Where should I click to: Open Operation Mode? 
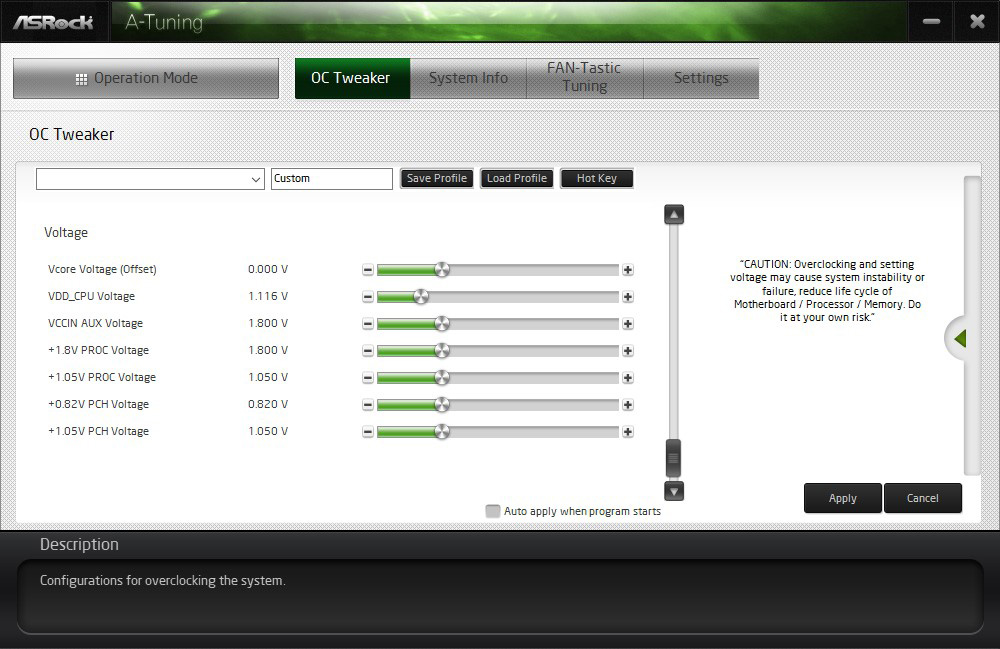coord(146,78)
